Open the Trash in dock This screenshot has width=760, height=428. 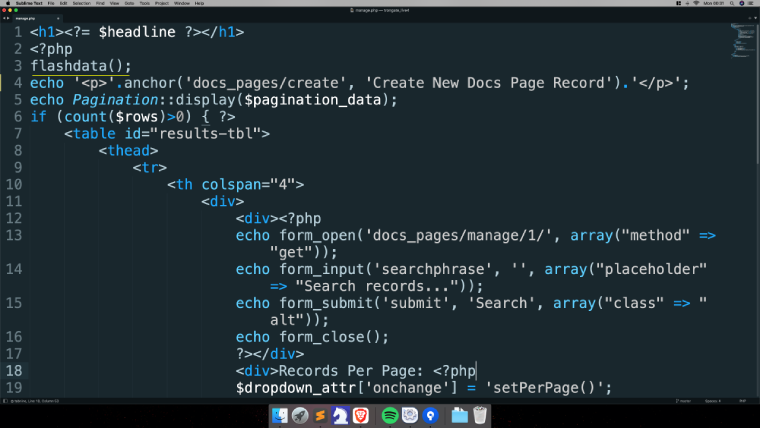coord(480,415)
